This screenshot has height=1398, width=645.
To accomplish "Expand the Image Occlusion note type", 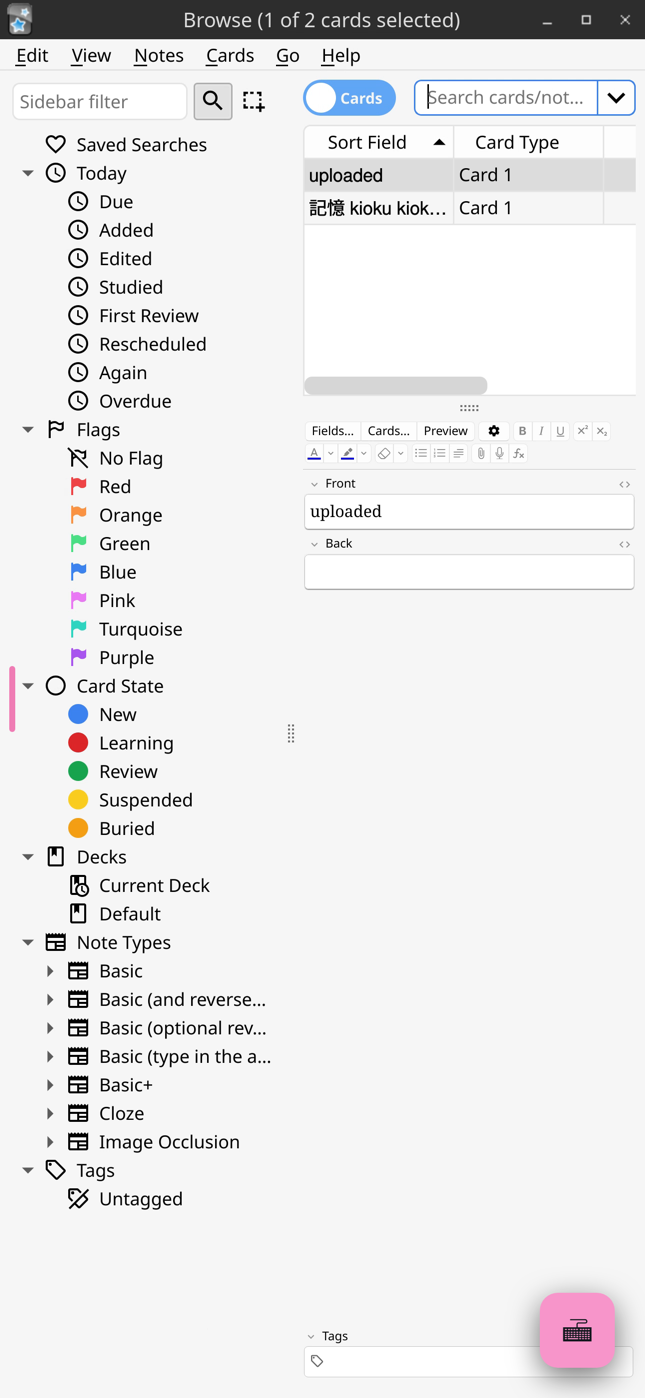I will (x=51, y=1142).
